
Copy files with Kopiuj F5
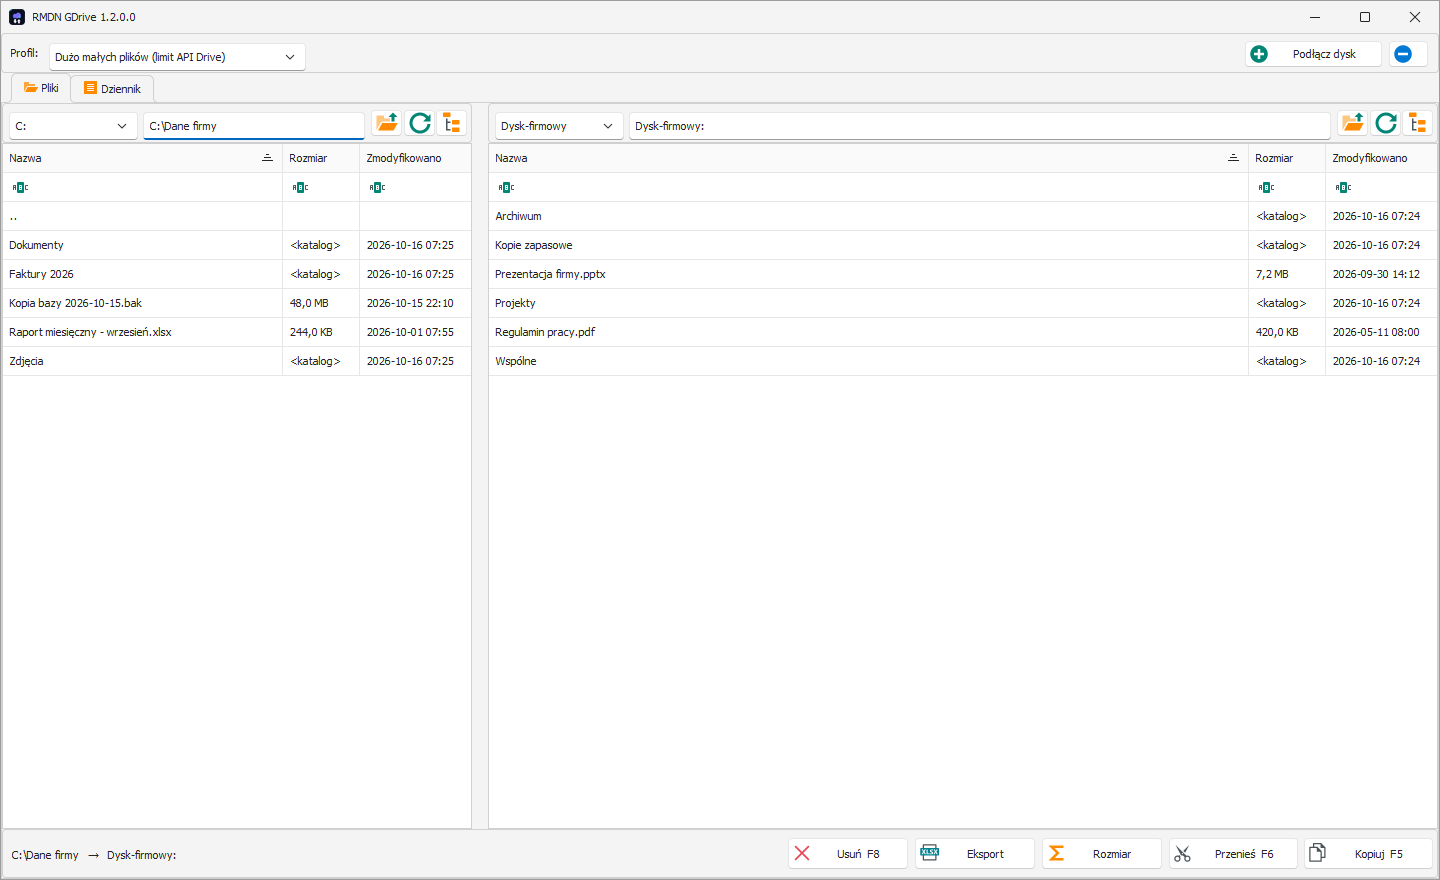click(1368, 854)
